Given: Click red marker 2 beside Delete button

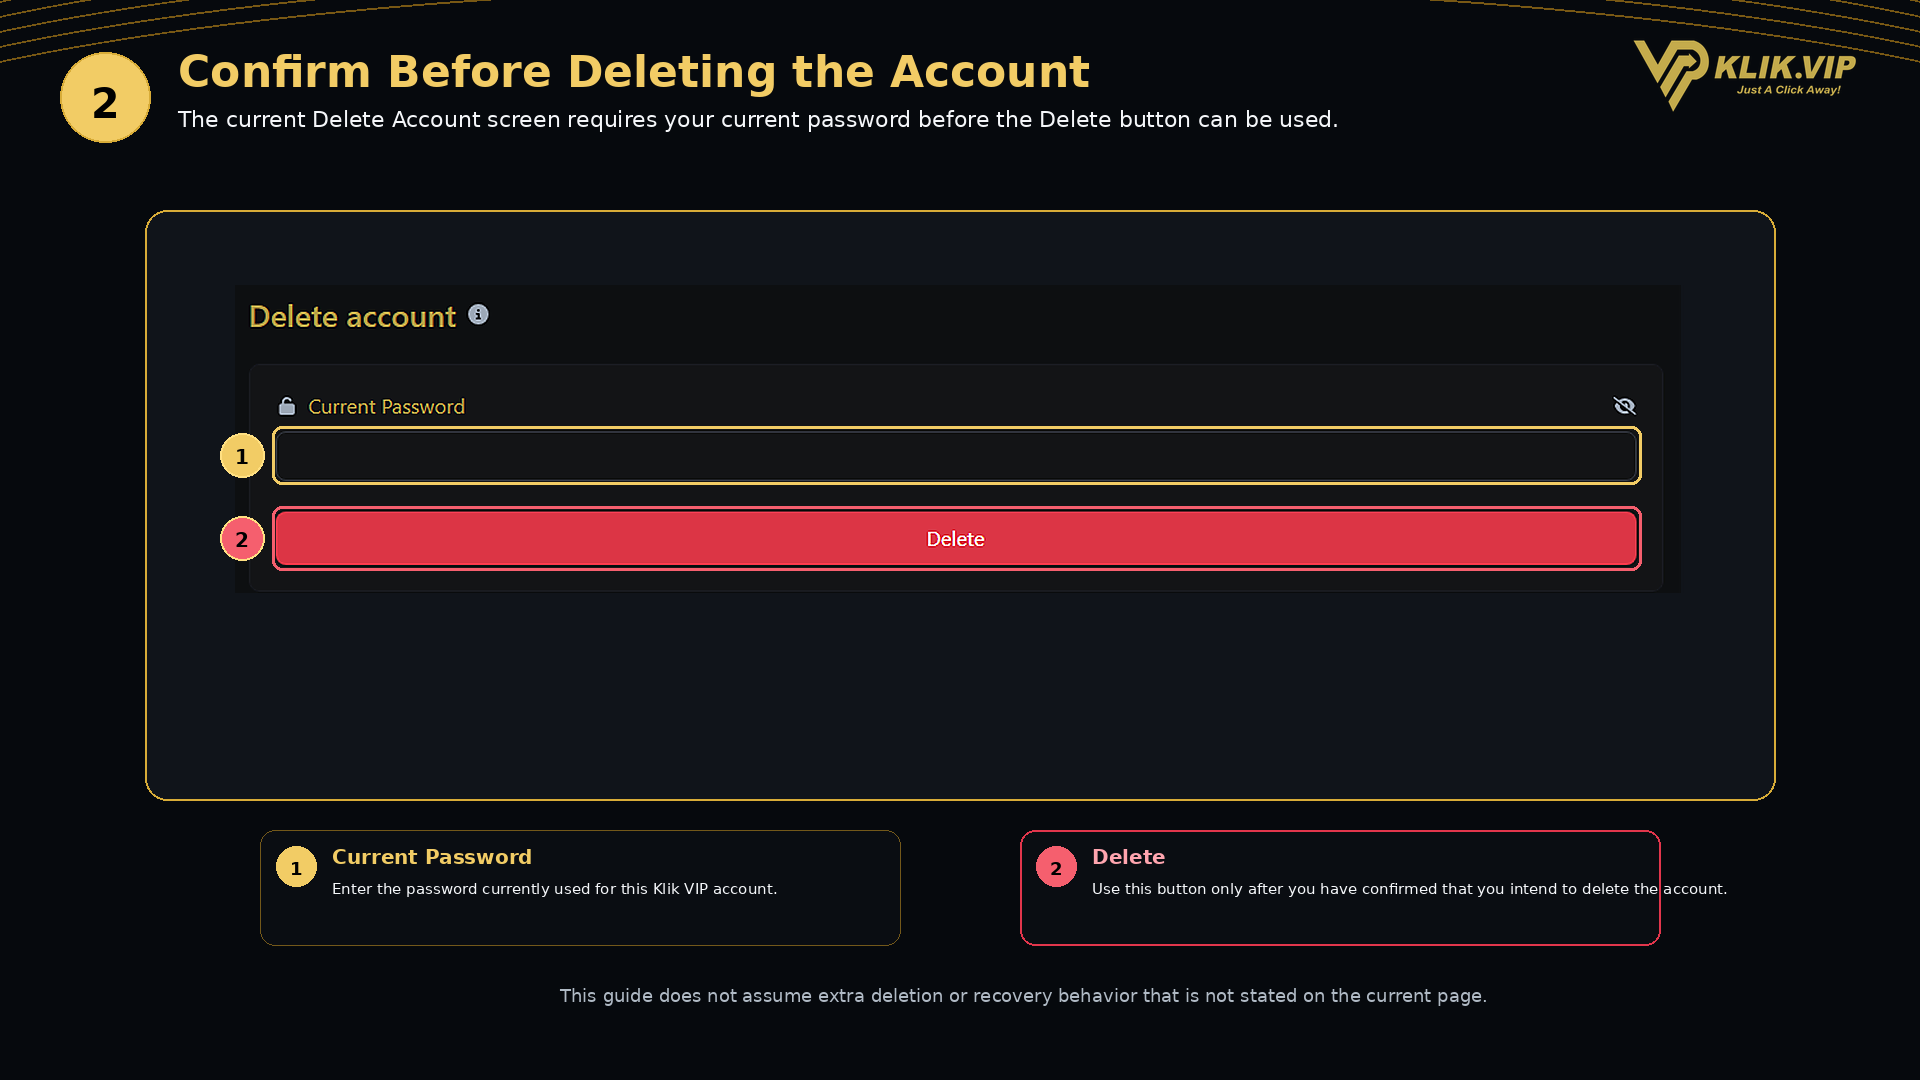Looking at the screenshot, I should point(242,539).
